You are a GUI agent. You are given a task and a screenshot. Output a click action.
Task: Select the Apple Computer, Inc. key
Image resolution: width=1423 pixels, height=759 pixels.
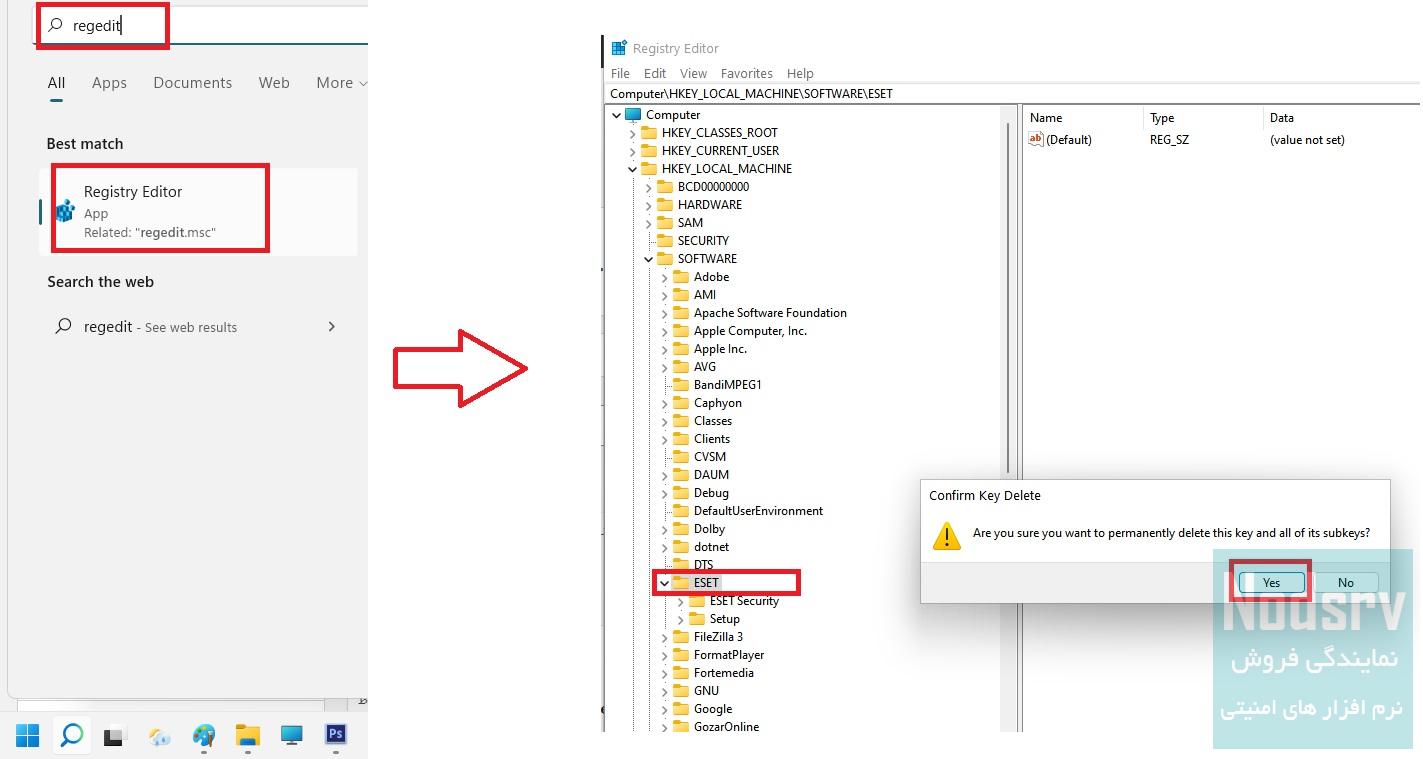[750, 331]
